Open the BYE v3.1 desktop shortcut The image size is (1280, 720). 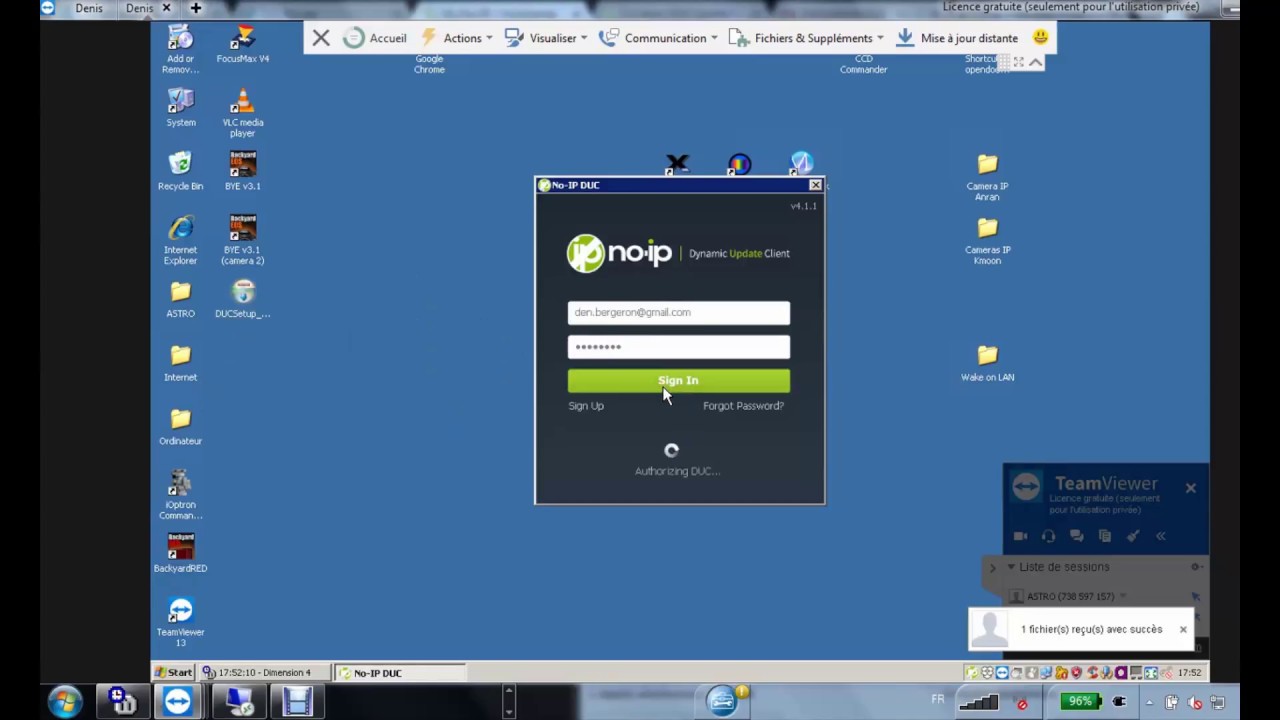(242, 171)
